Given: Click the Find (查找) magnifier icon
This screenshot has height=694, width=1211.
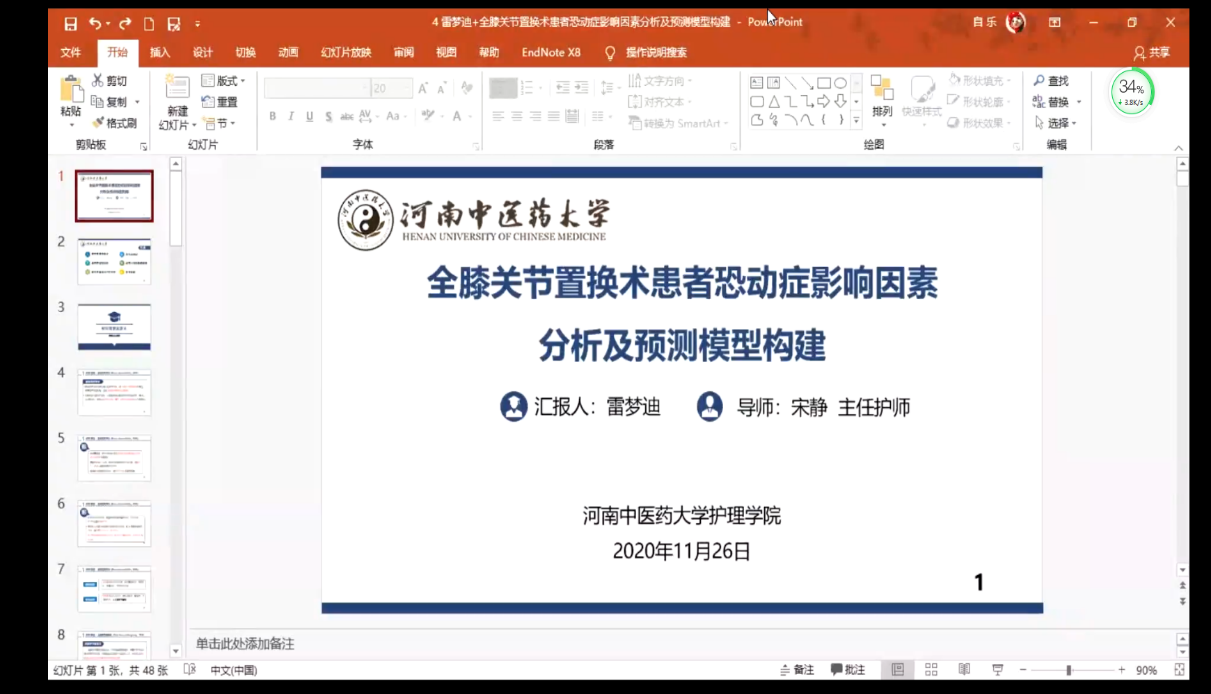Looking at the screenshot, I should tap(1040, 81).
